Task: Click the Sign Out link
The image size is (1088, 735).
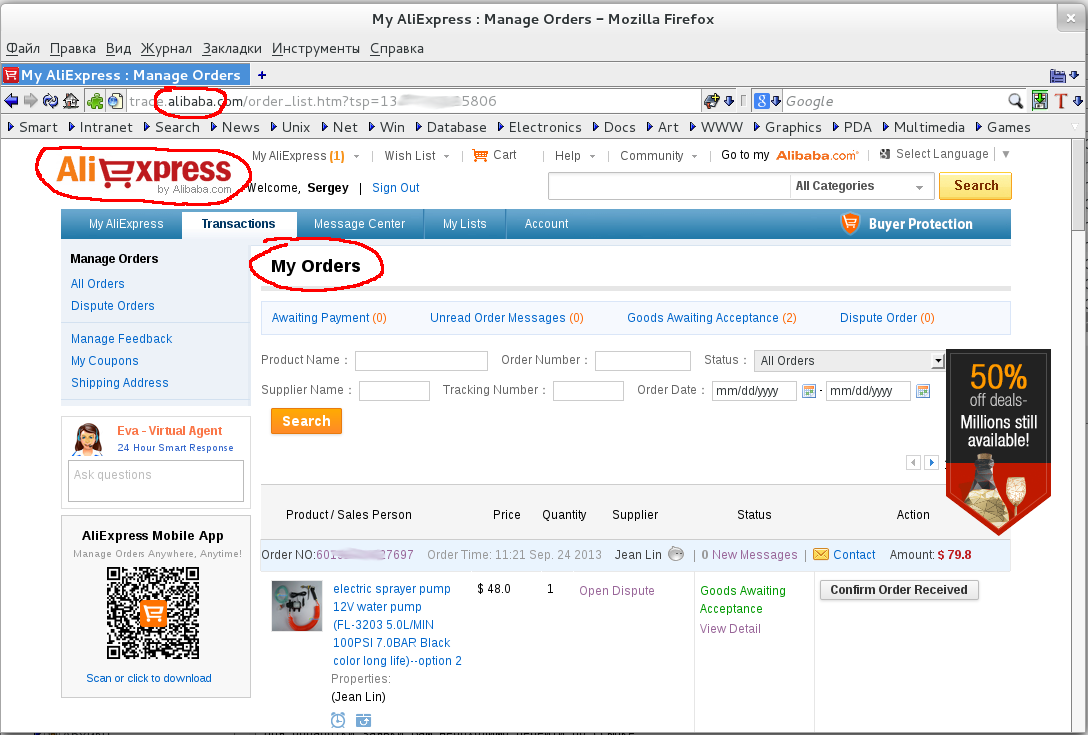Action: point(396,188)
